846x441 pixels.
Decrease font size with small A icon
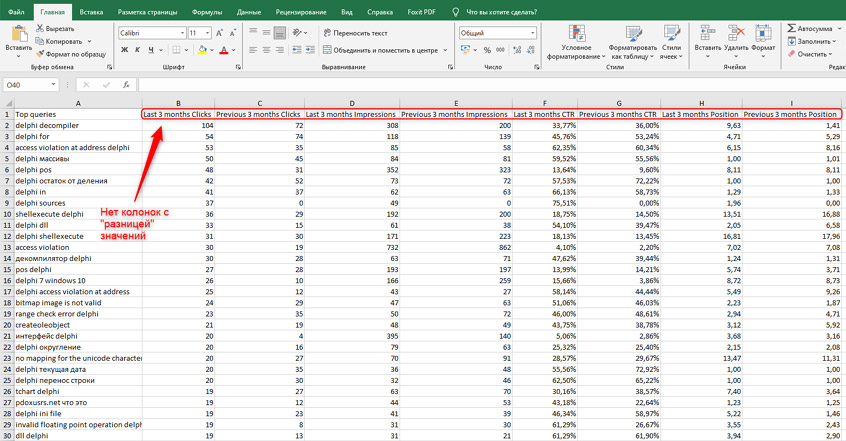pyautogui.click(x=233, y=33)
